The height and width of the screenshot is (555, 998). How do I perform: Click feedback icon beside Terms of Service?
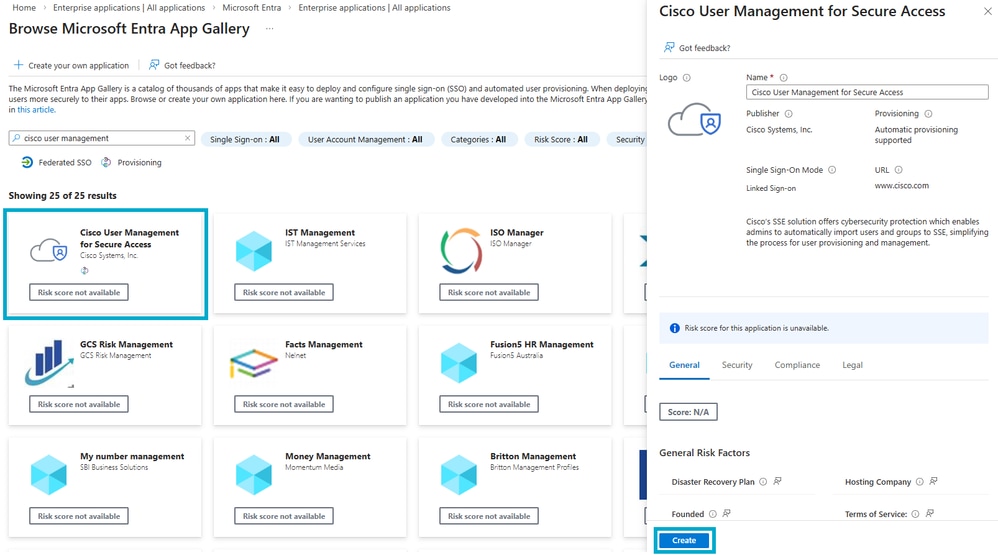(929, 513)
